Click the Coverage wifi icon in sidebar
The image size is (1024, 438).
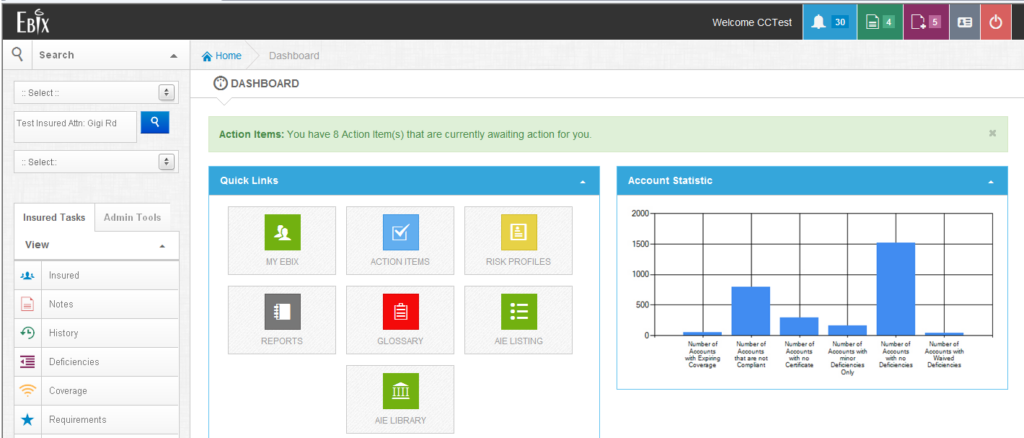pos(27,390)
